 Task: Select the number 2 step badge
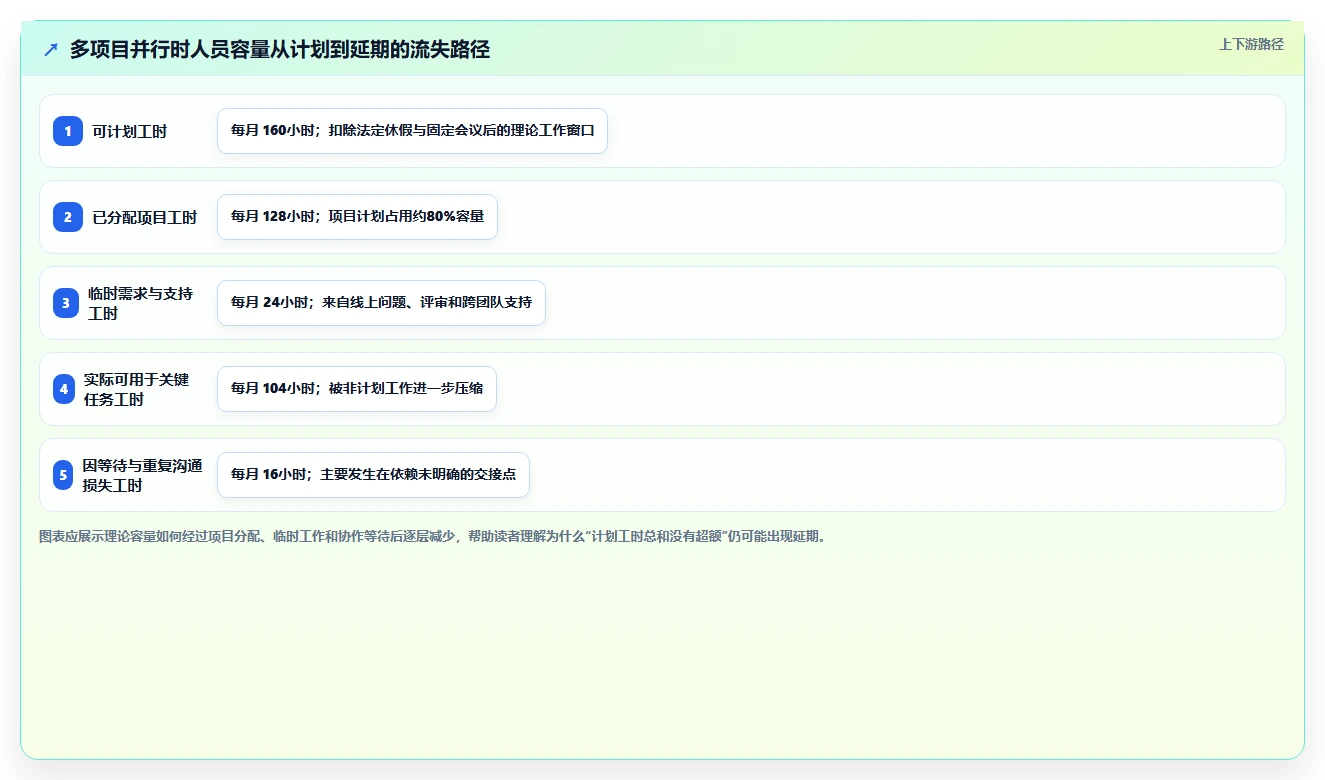(68, 217)
